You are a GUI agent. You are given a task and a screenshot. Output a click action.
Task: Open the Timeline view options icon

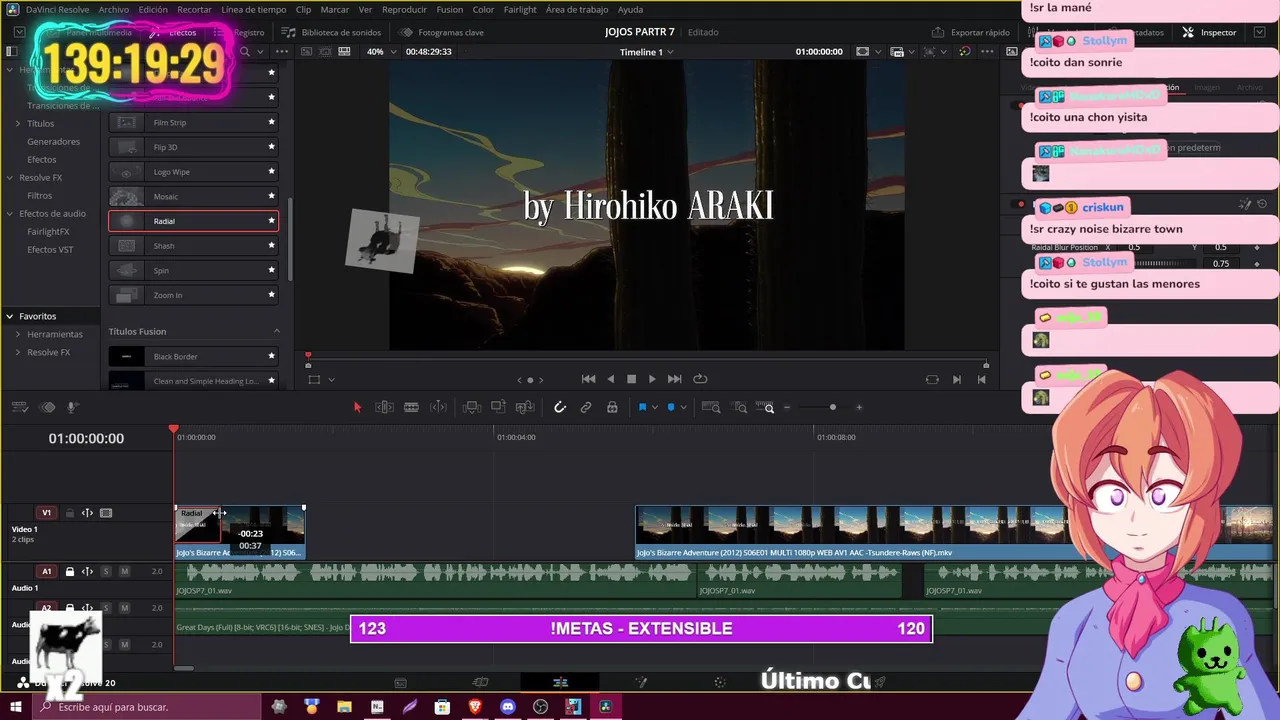click(19, 407)
